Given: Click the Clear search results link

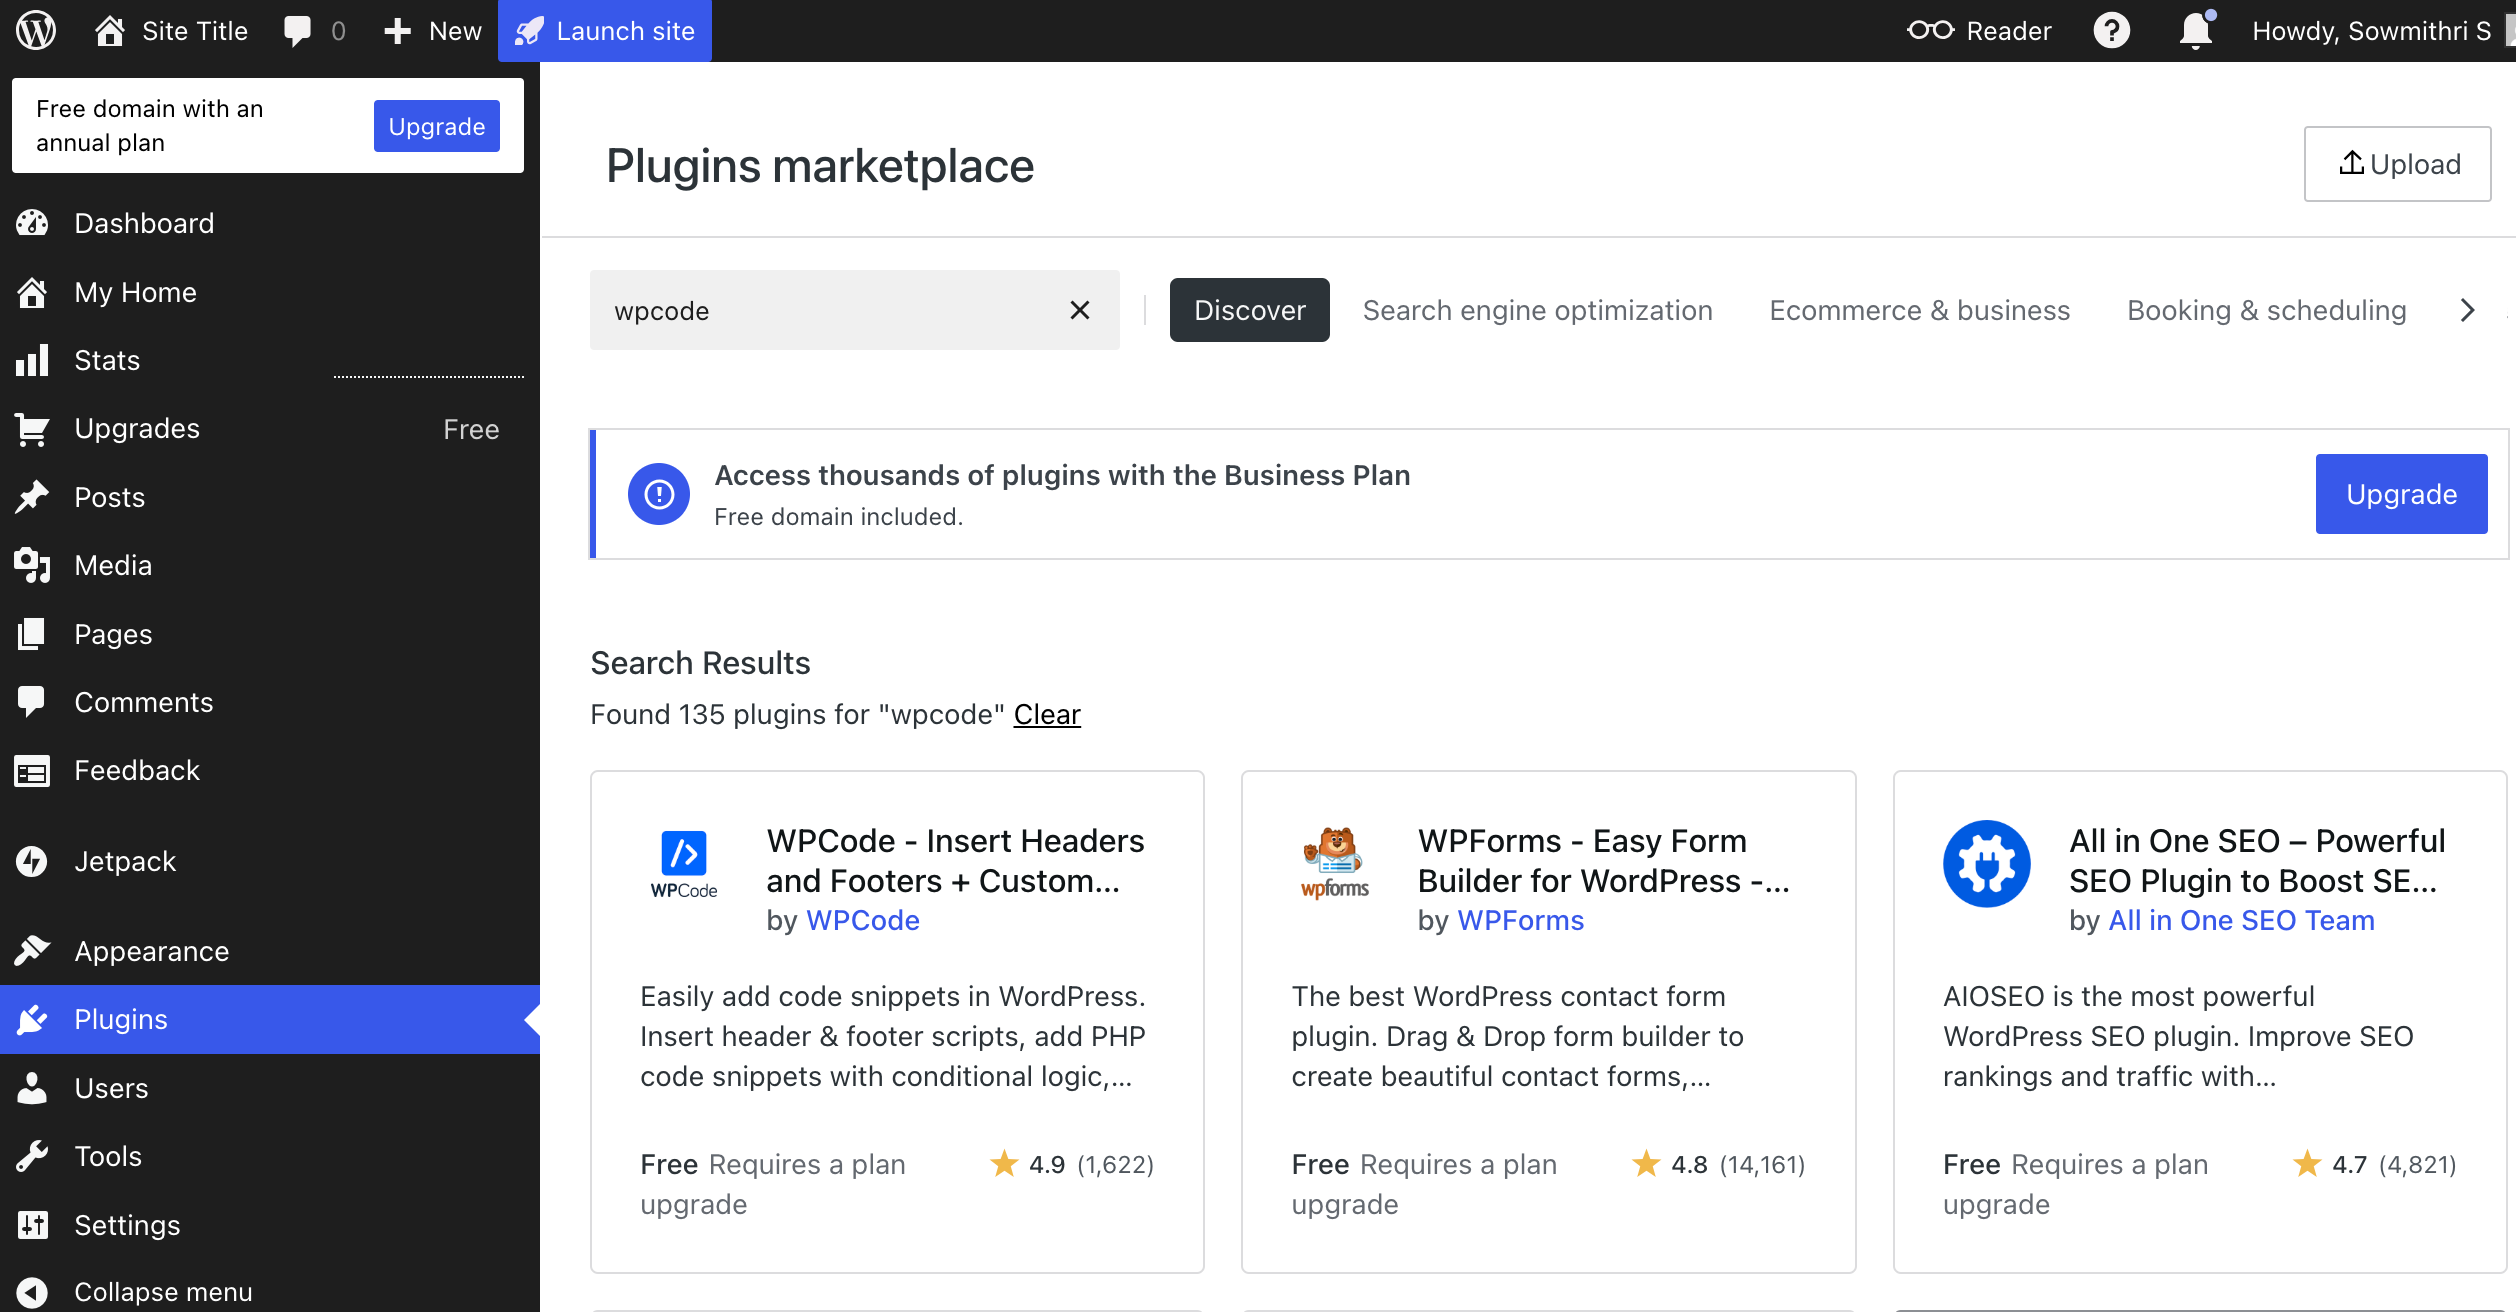Looking at the screenshot, I should point(1046,714).
